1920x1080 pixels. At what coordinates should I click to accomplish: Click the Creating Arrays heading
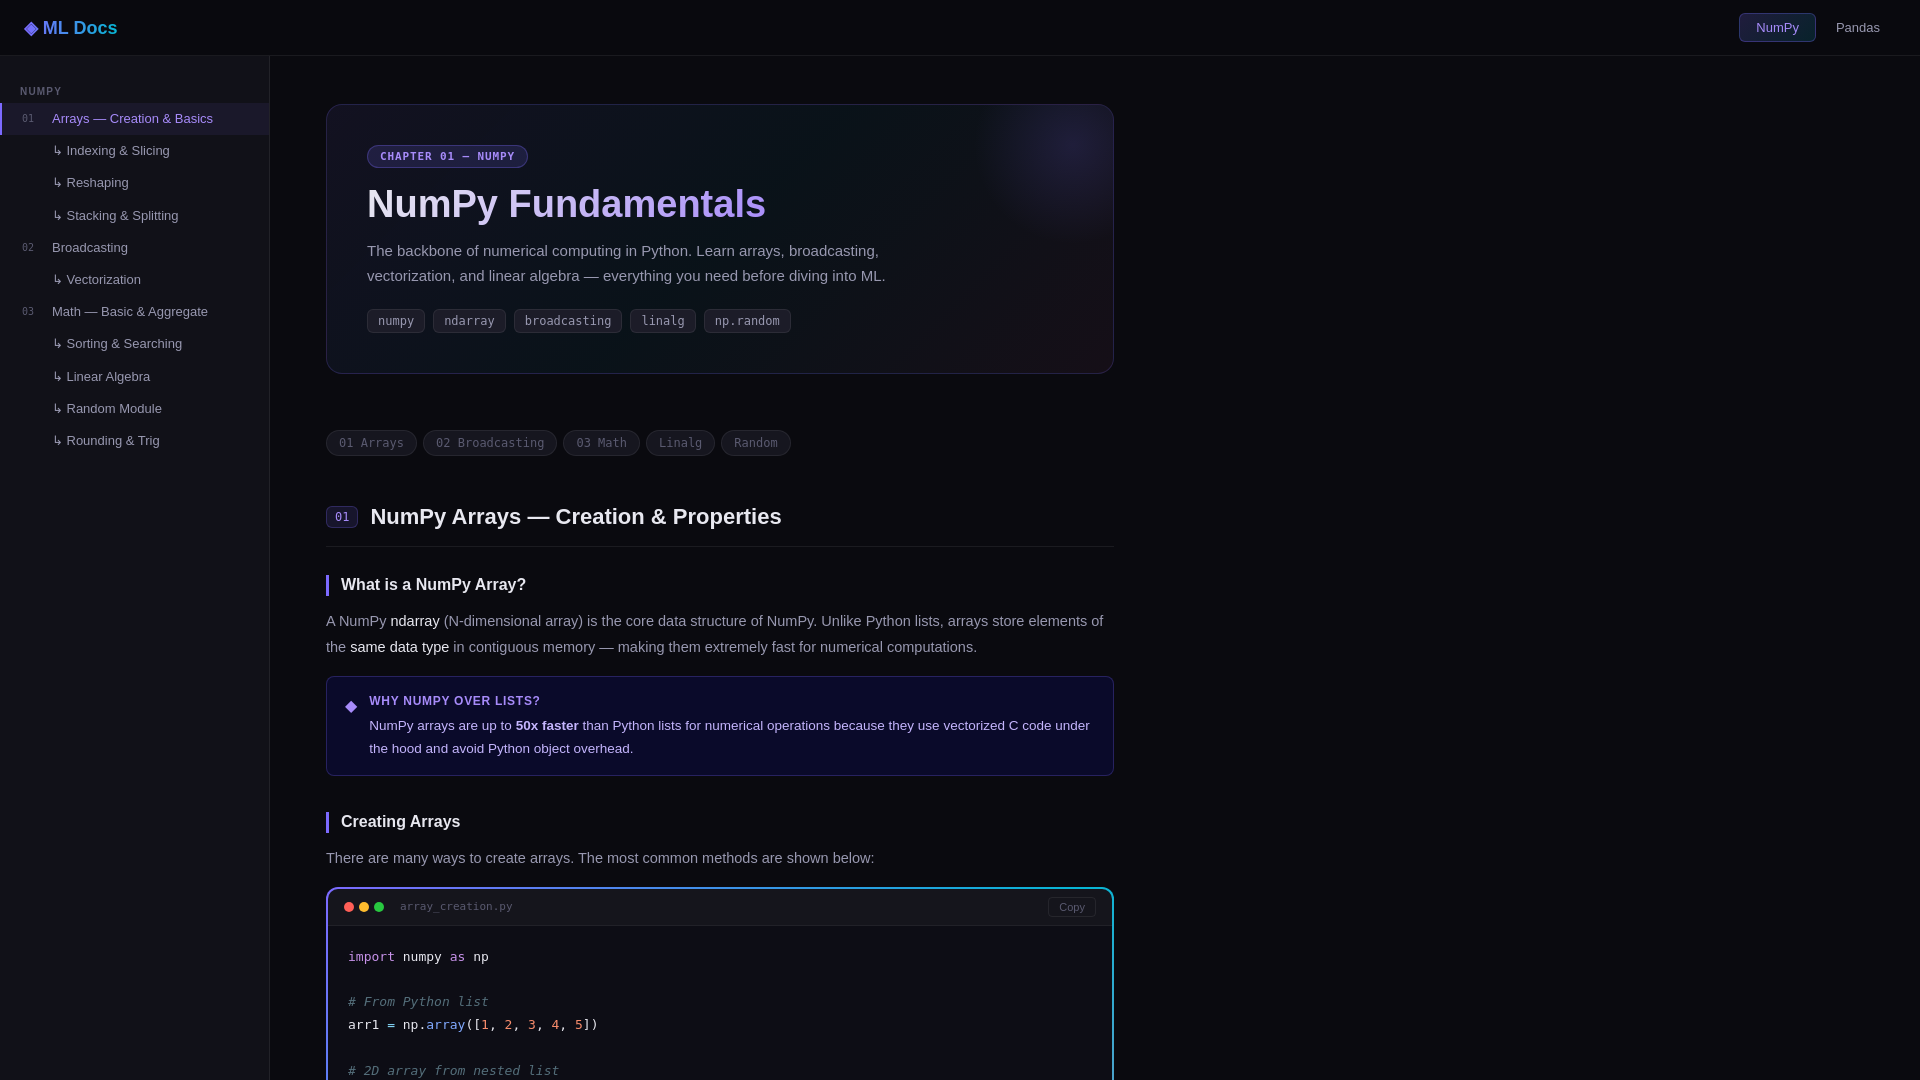(x=400, y=822)
